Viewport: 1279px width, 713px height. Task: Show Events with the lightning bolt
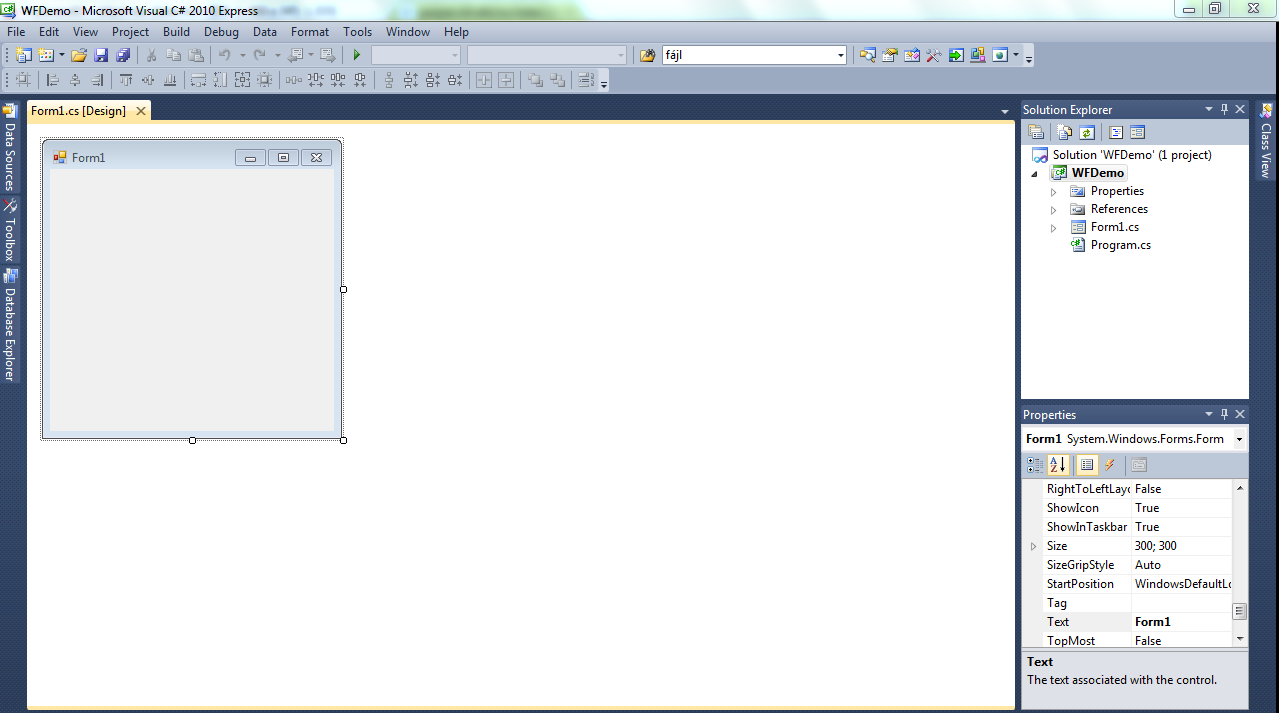tap(1109, 465)
